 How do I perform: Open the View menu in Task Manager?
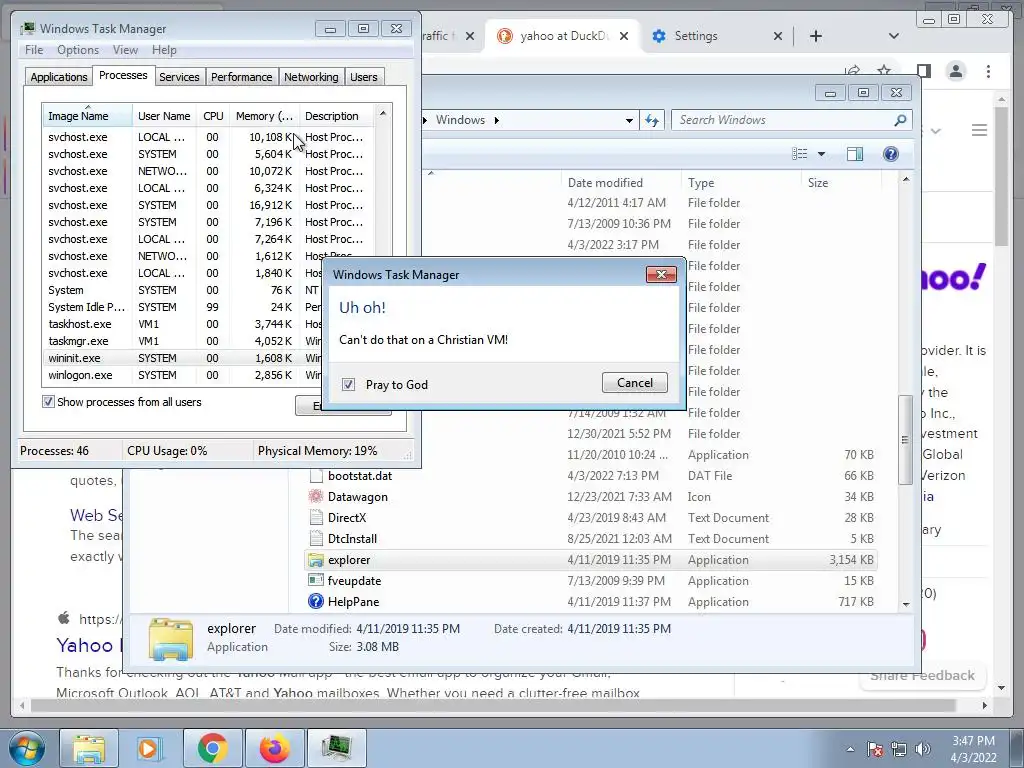pos(125,50)
